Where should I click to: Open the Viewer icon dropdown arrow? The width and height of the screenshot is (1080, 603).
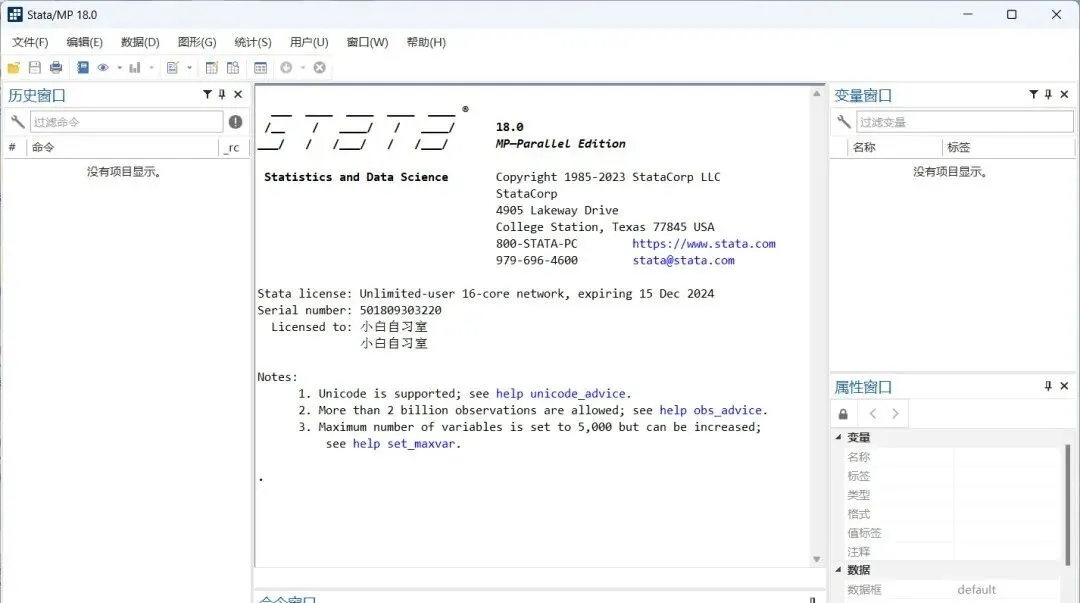[119, 68]
